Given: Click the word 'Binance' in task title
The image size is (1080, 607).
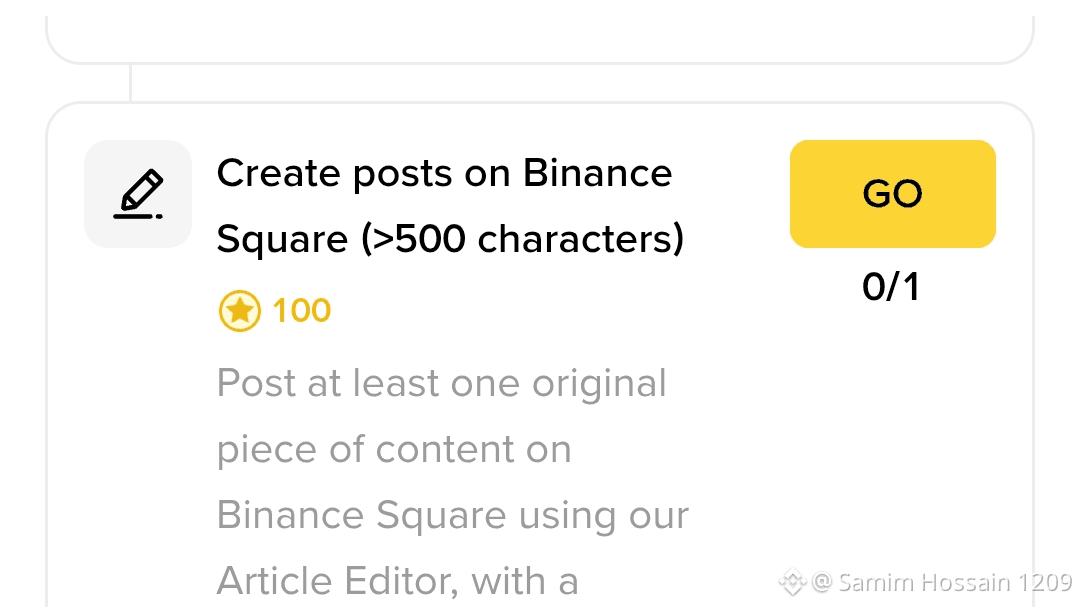Looking at the screenshot, I should coord(597,174).
